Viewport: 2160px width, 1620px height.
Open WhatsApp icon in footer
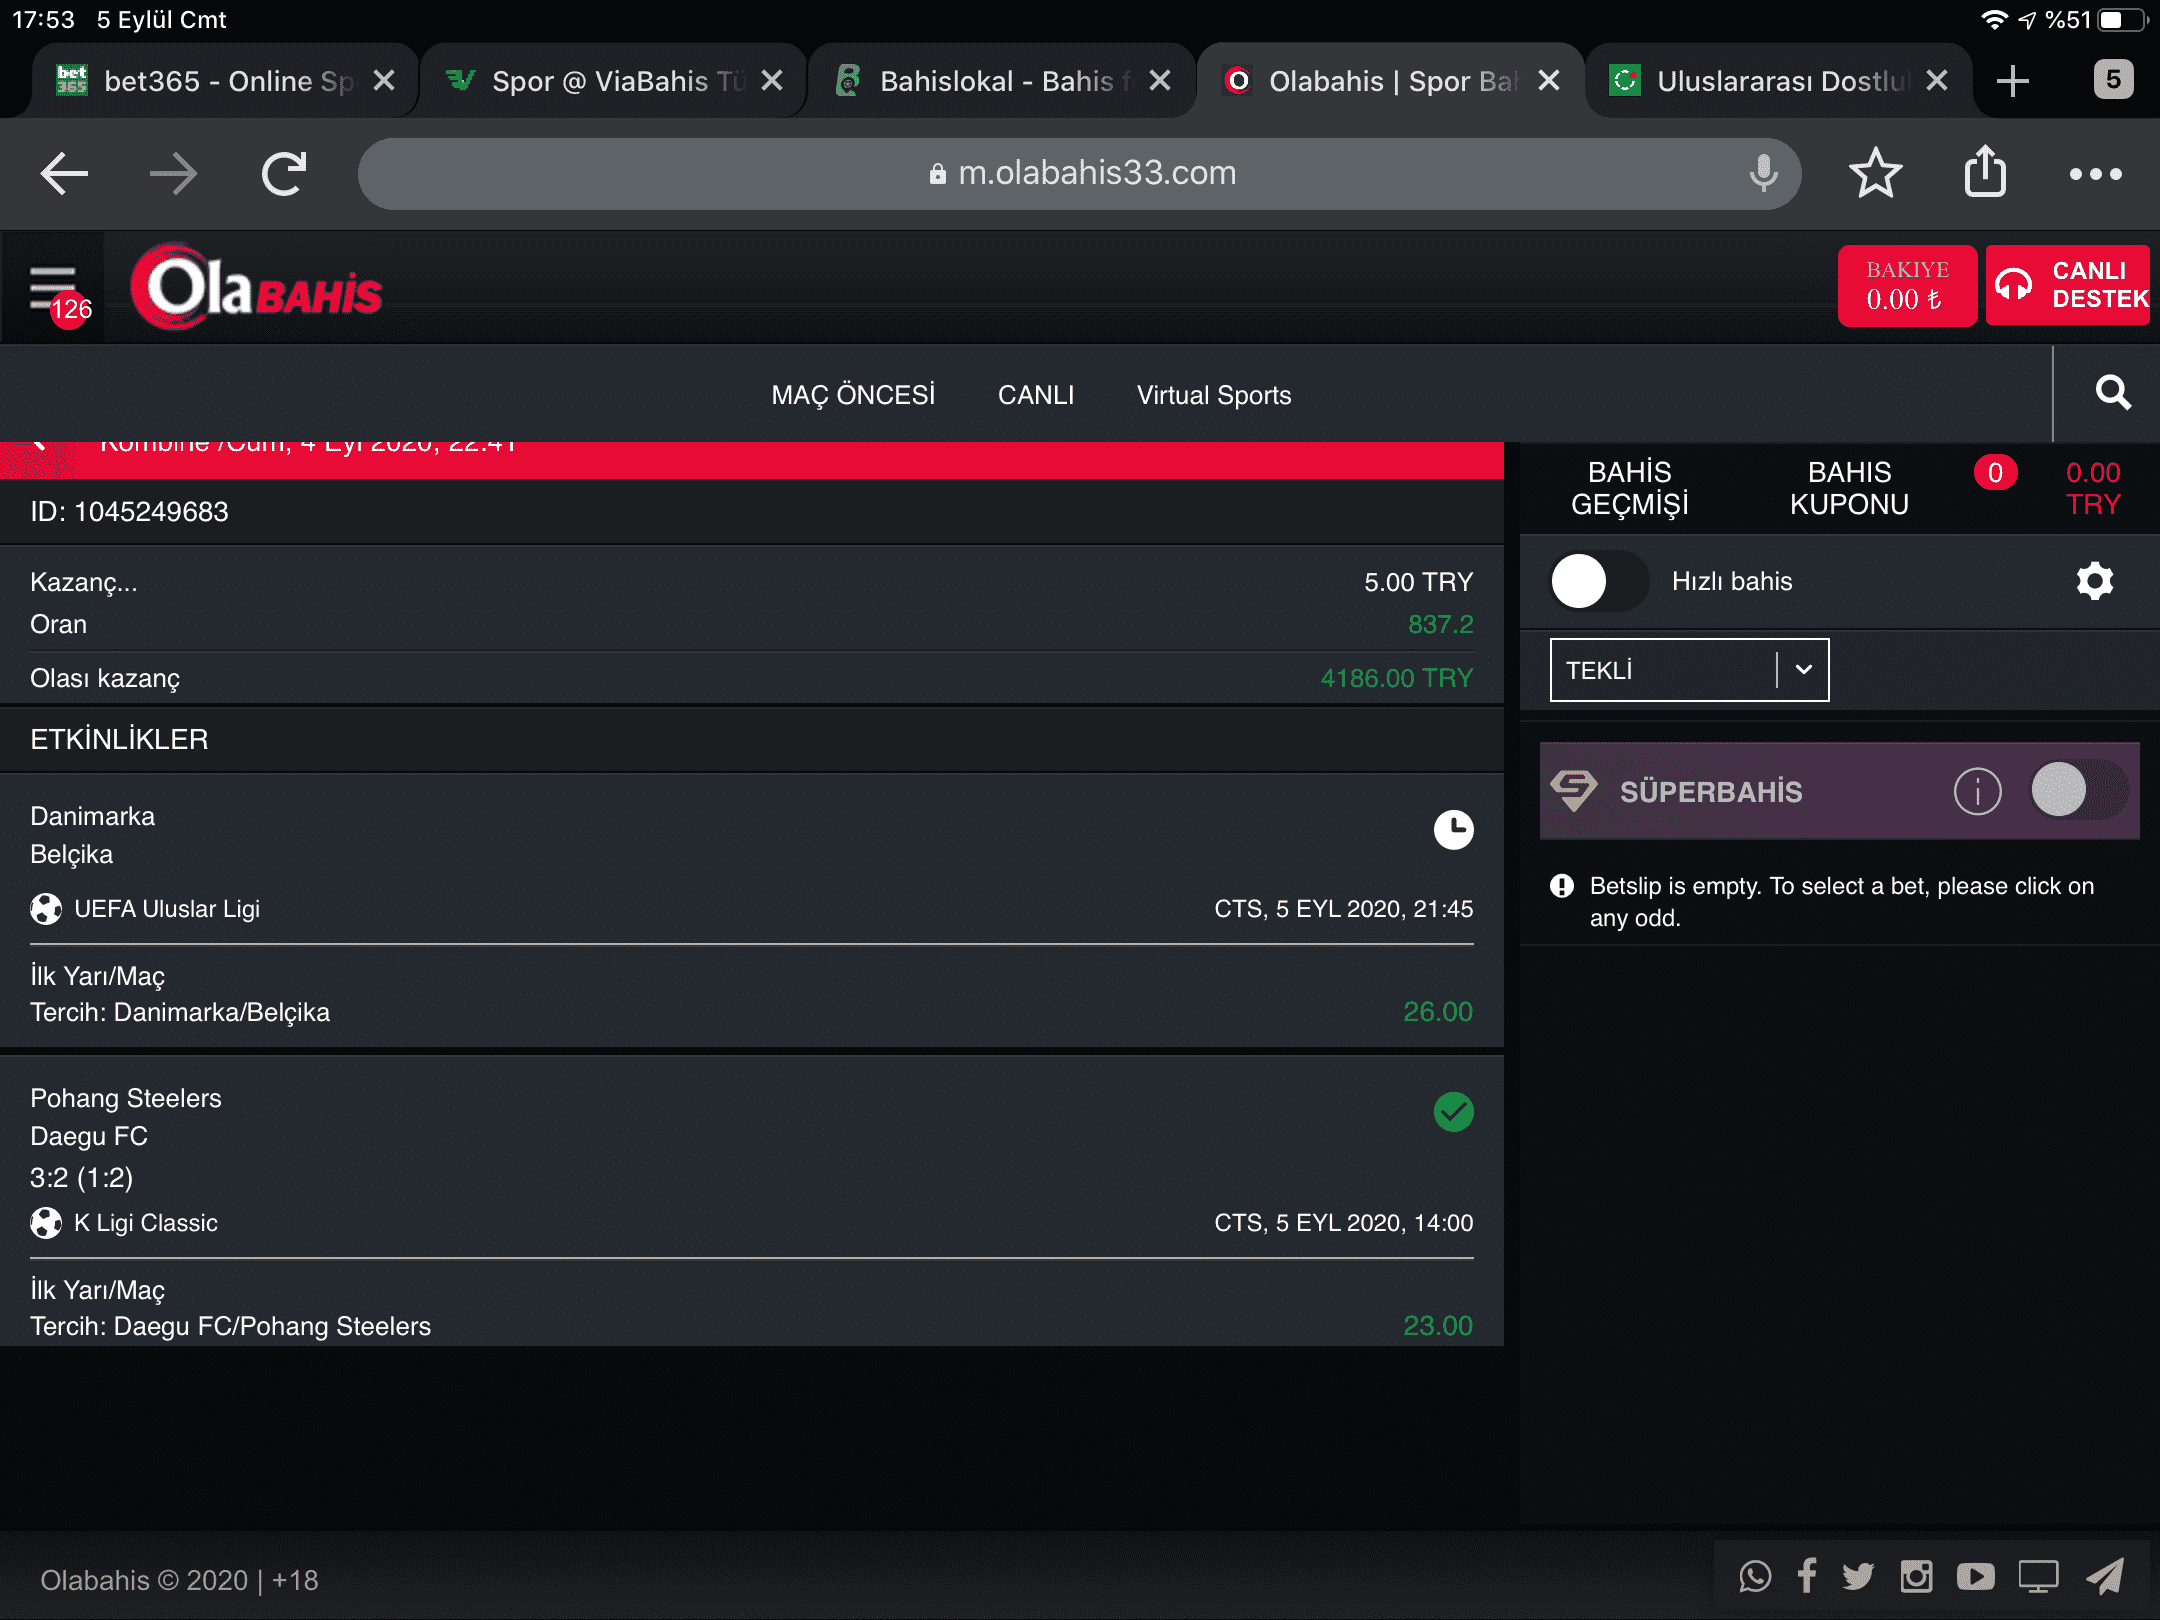tap(1755, 1577)
